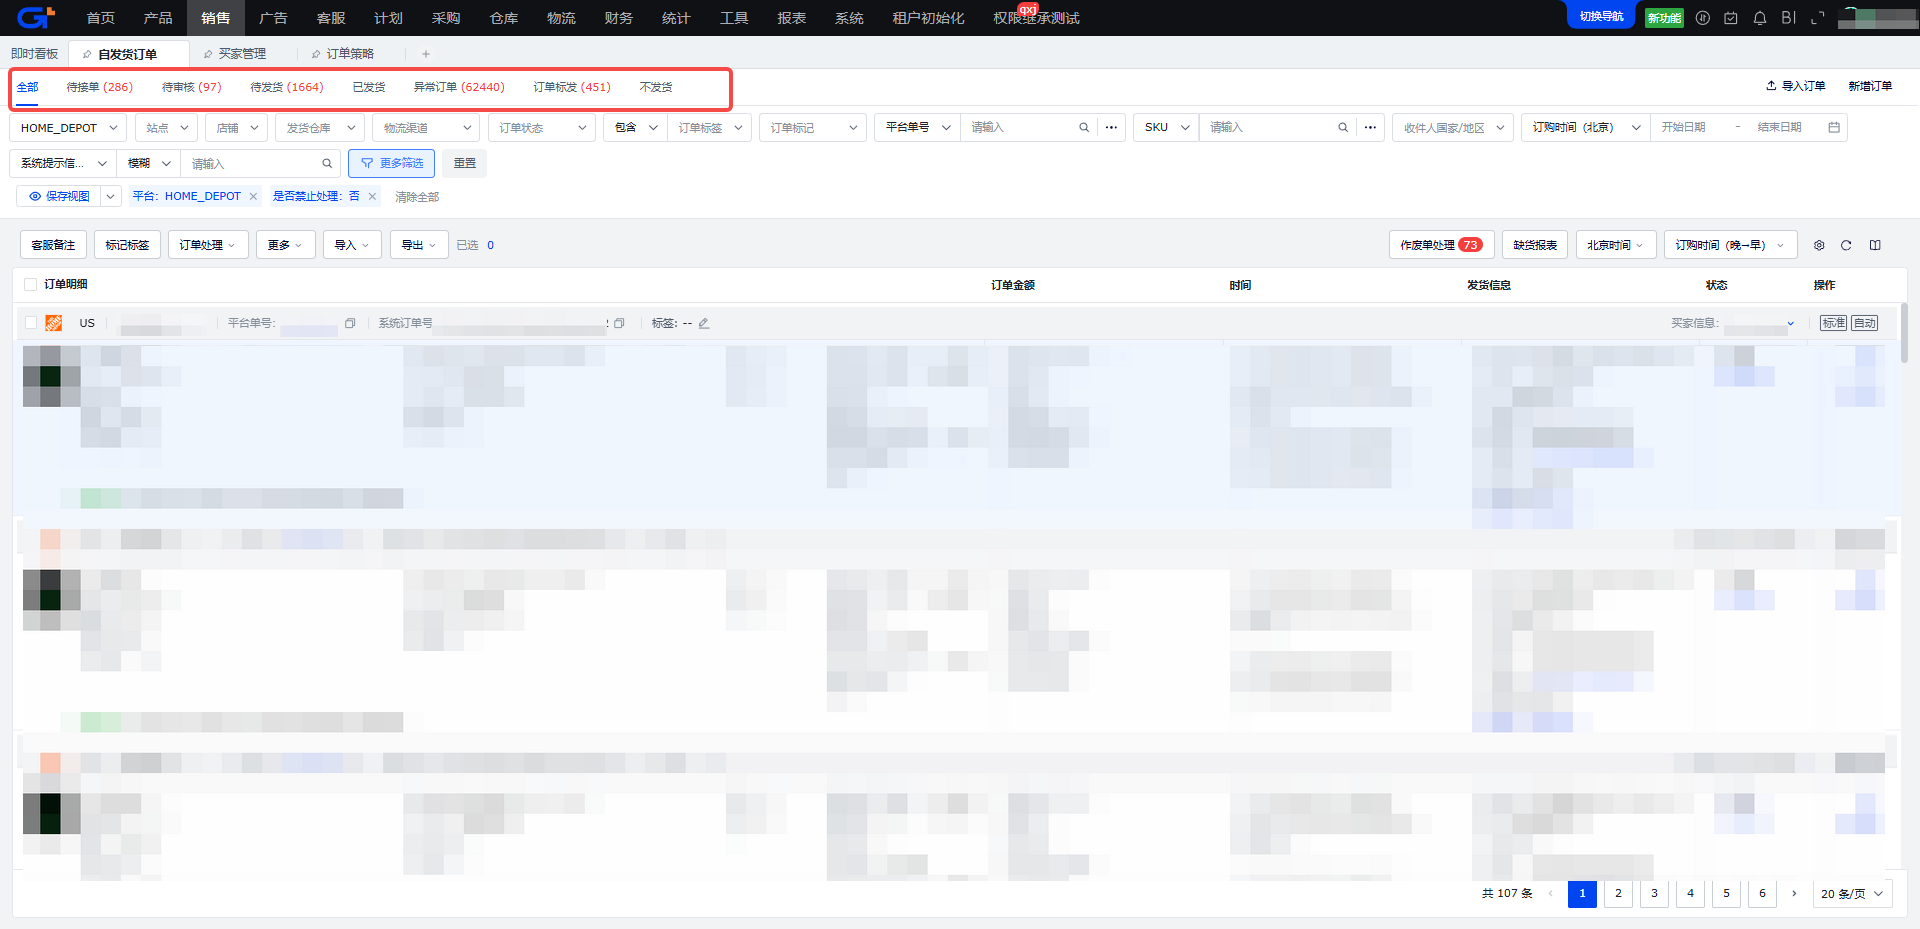
Task: Click the 标准 badge on the US order
Action: pyautogui.click(x=1833, y=323)
